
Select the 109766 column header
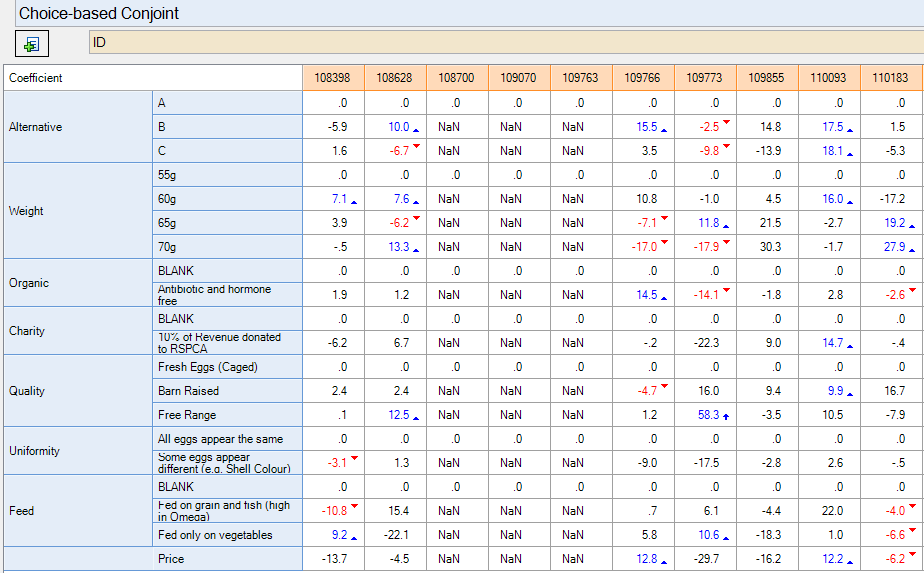pyautogui.click(x=642, y=78)
